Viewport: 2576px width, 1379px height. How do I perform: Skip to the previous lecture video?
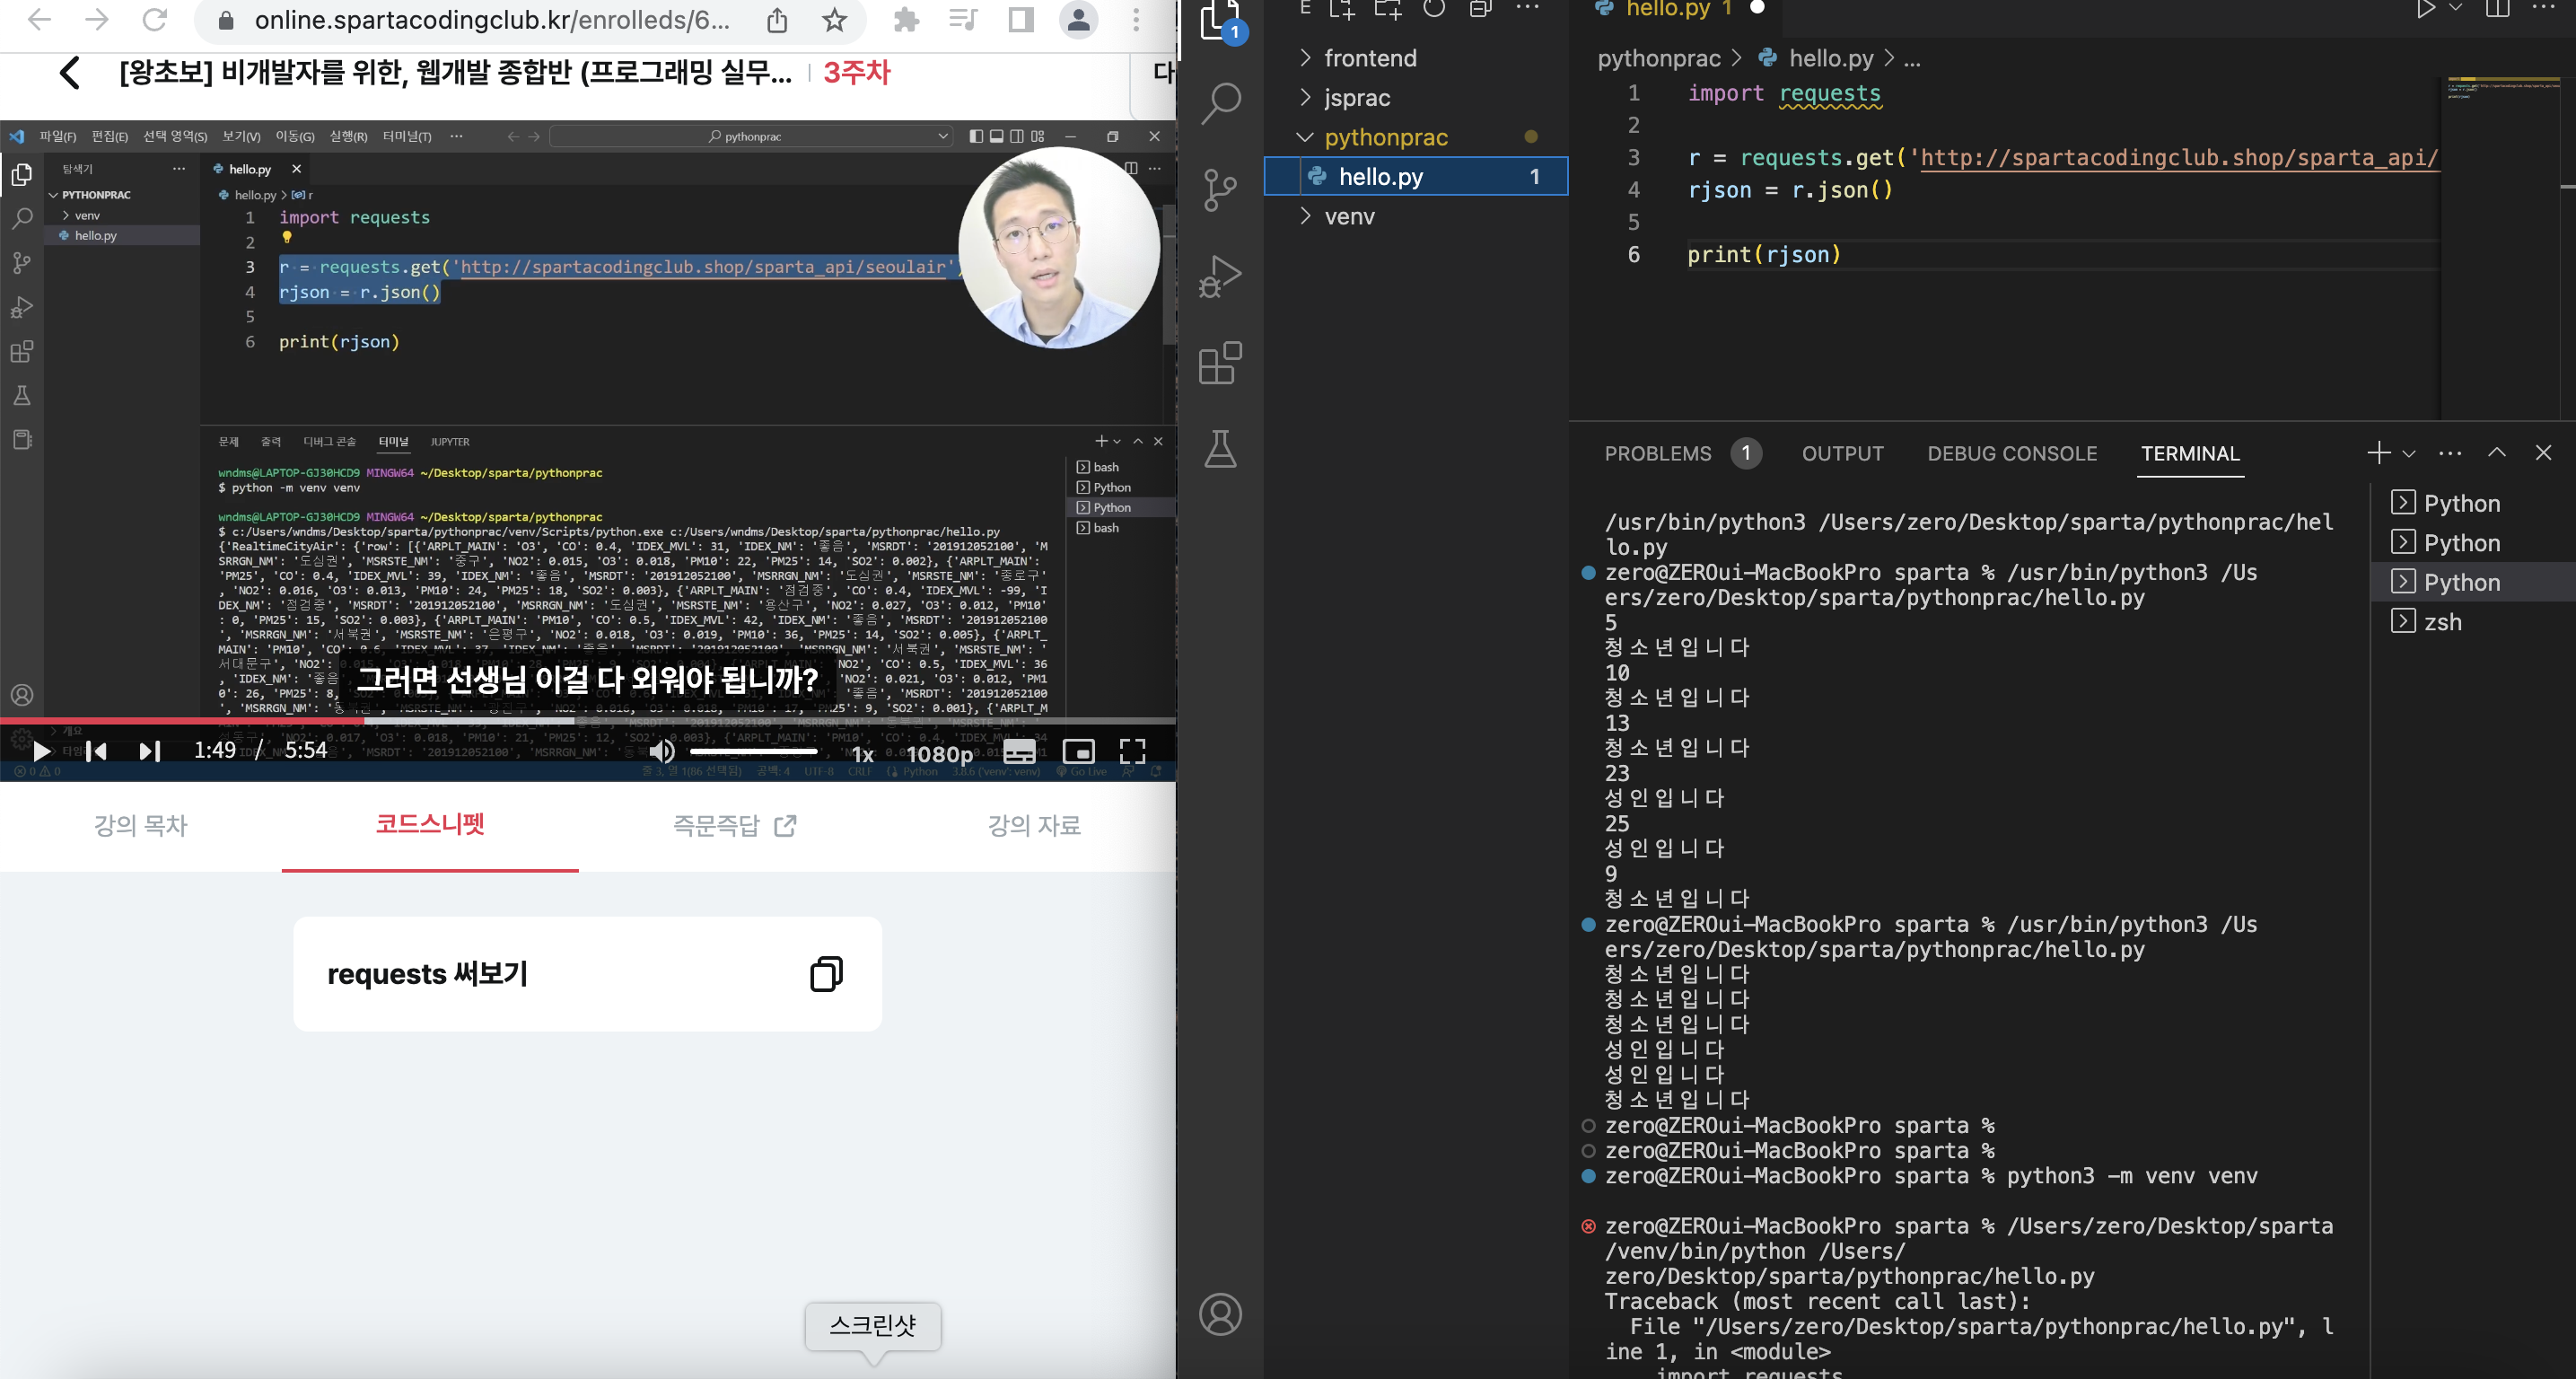97,751
